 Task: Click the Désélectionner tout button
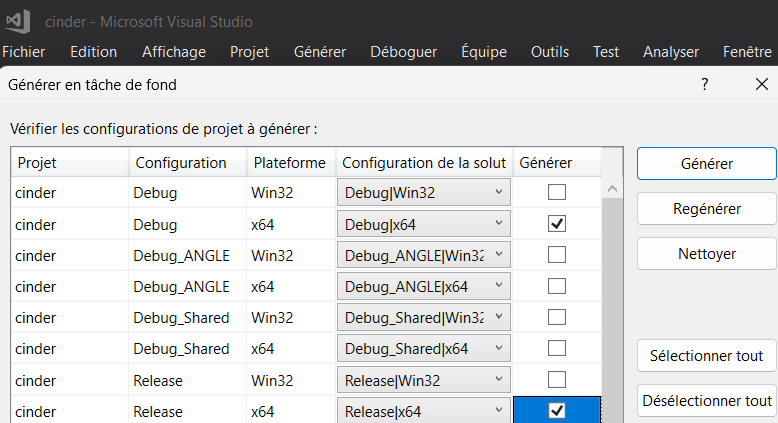point(707,401)
